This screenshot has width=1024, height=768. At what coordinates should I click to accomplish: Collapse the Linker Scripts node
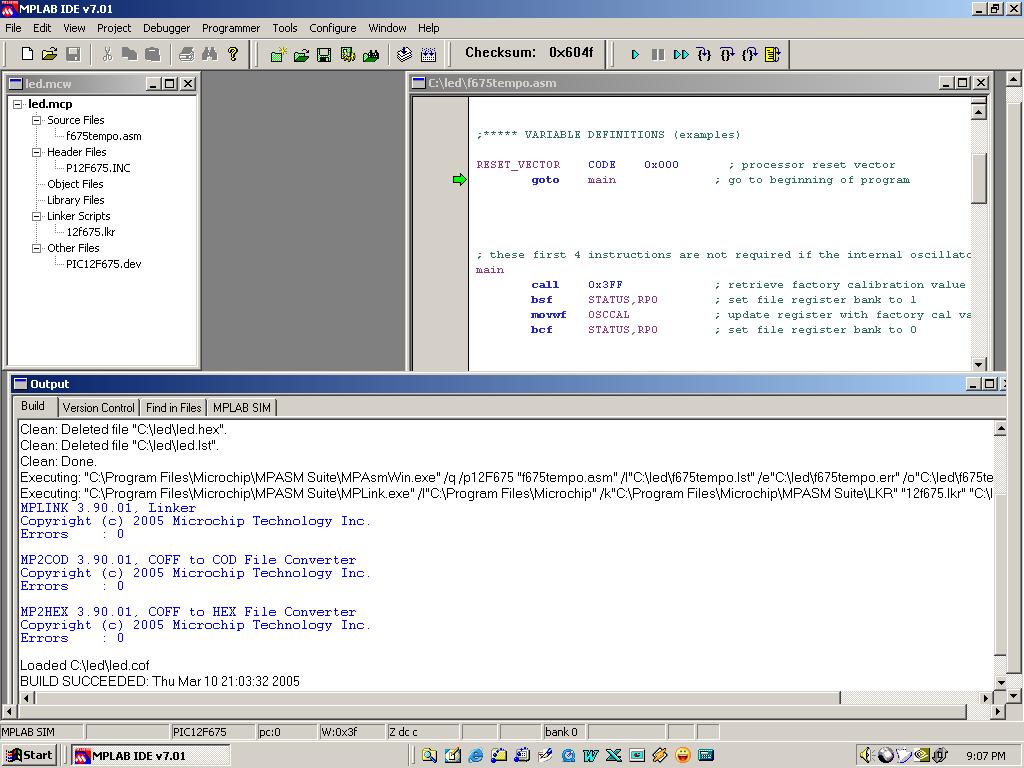pyautogui.click(x=37, y=216)
